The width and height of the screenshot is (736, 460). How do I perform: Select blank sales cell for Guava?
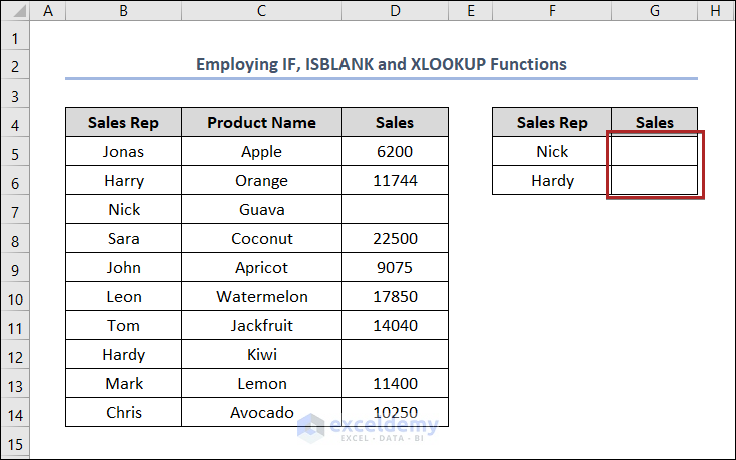(x=395, y=210)
